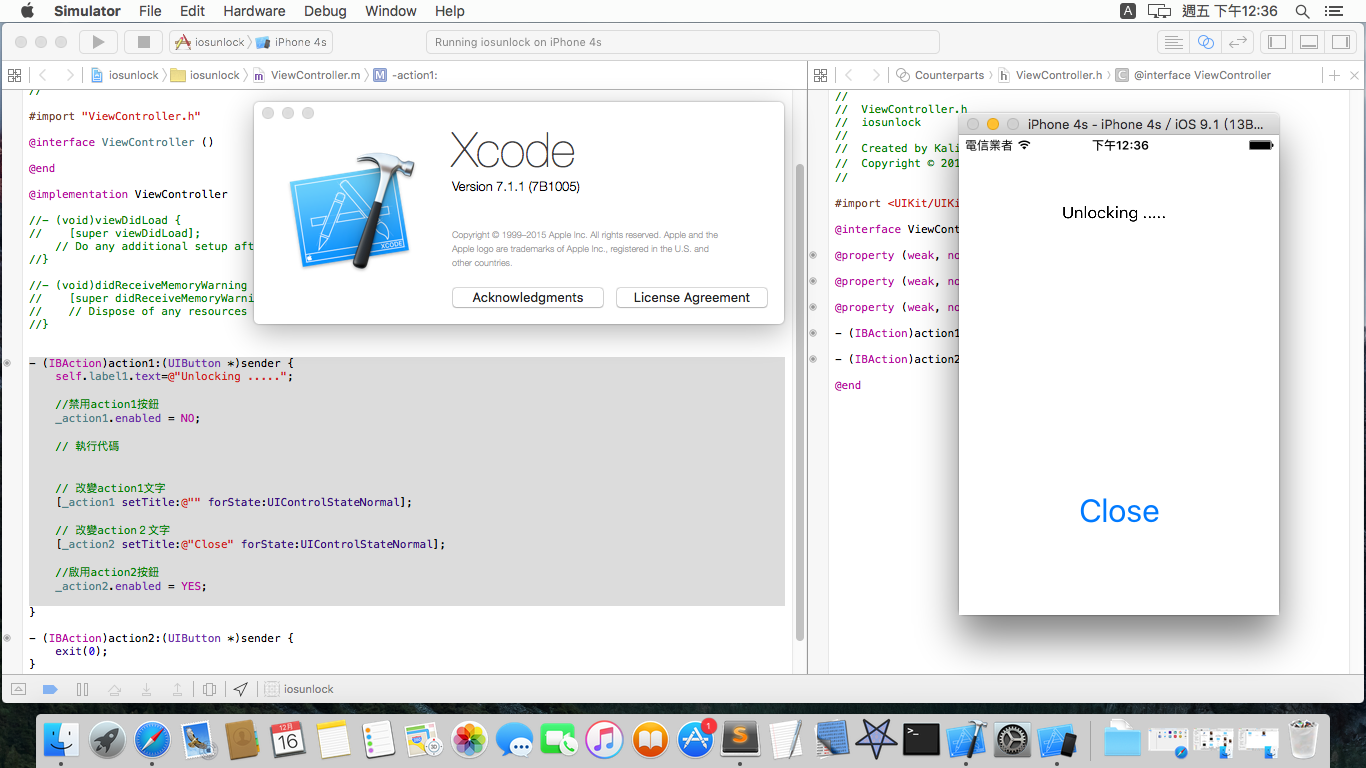Open the Help menu
The width and height of the screenshot is (1366, 768).
coord(450,11)
